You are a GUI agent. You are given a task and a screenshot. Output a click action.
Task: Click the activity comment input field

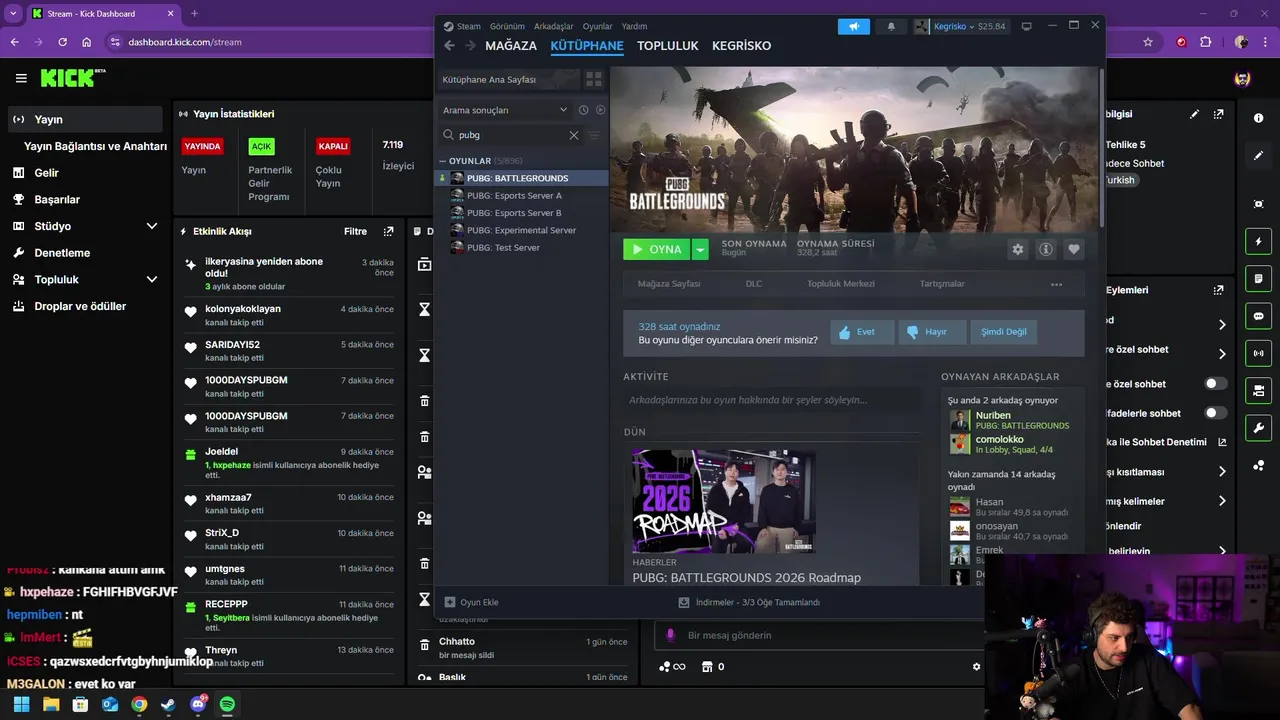point(771,400)
